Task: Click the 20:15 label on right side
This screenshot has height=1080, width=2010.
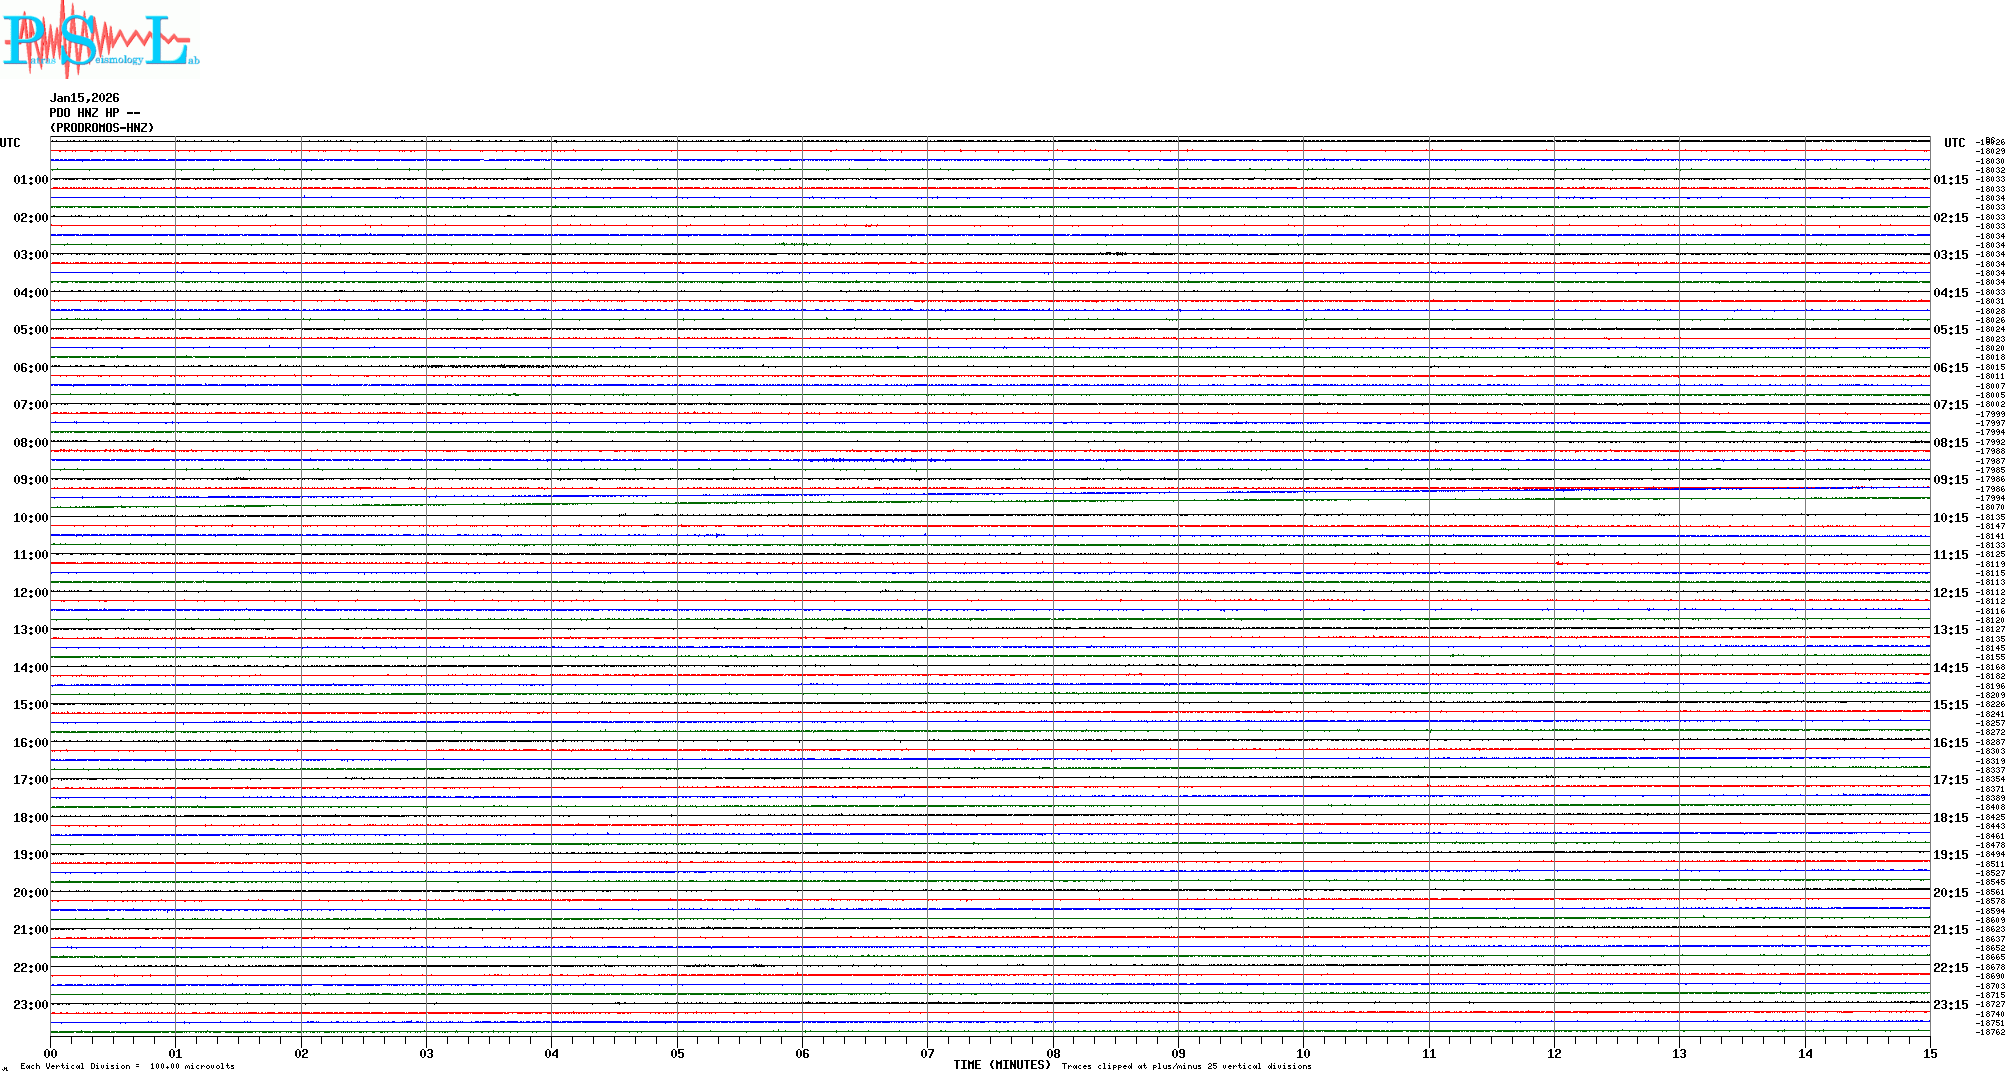Action: [x=1950, y=893]
